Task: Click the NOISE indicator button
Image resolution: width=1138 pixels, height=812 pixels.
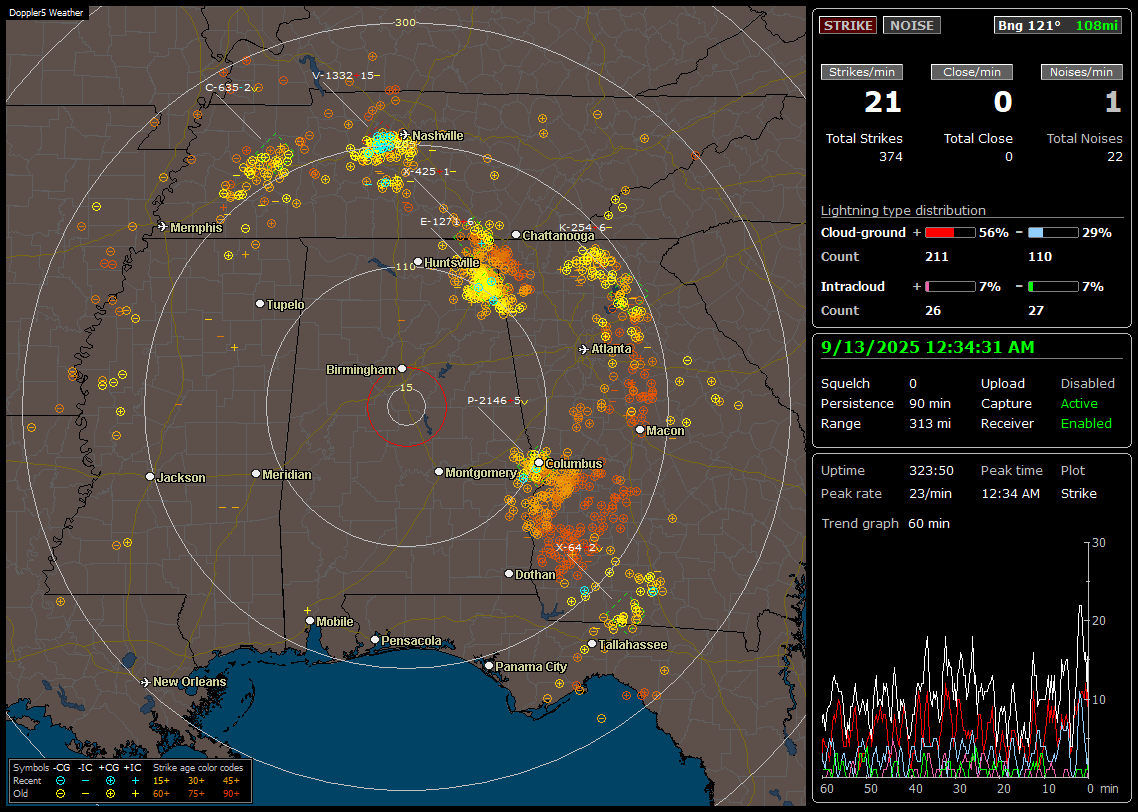Action: click(x=912, y=25)
